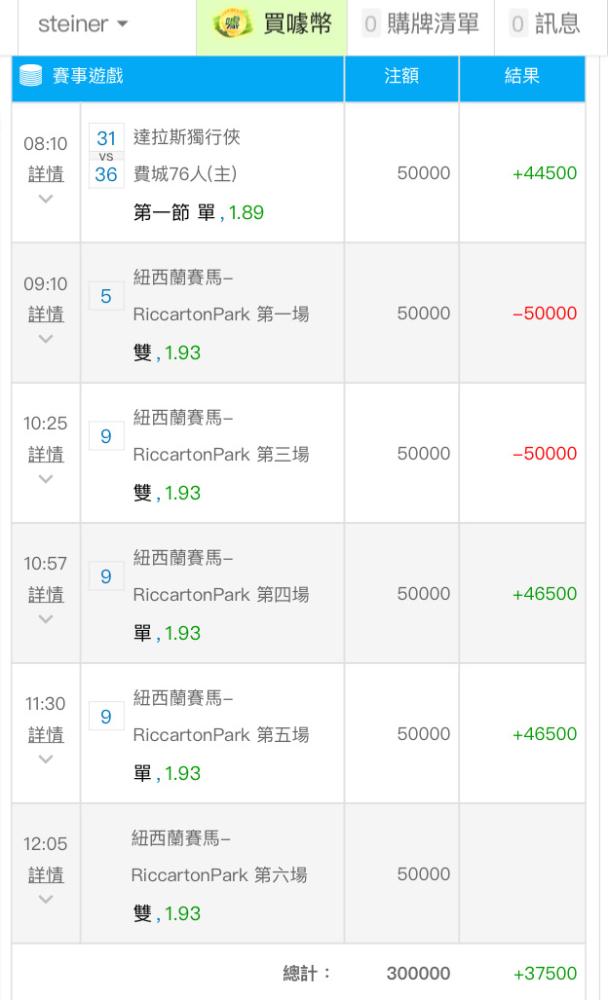Screen dimensions: 608x1000
Task: Expand the chevron under 08:10 詳情
Action: [x=45, y=199]
